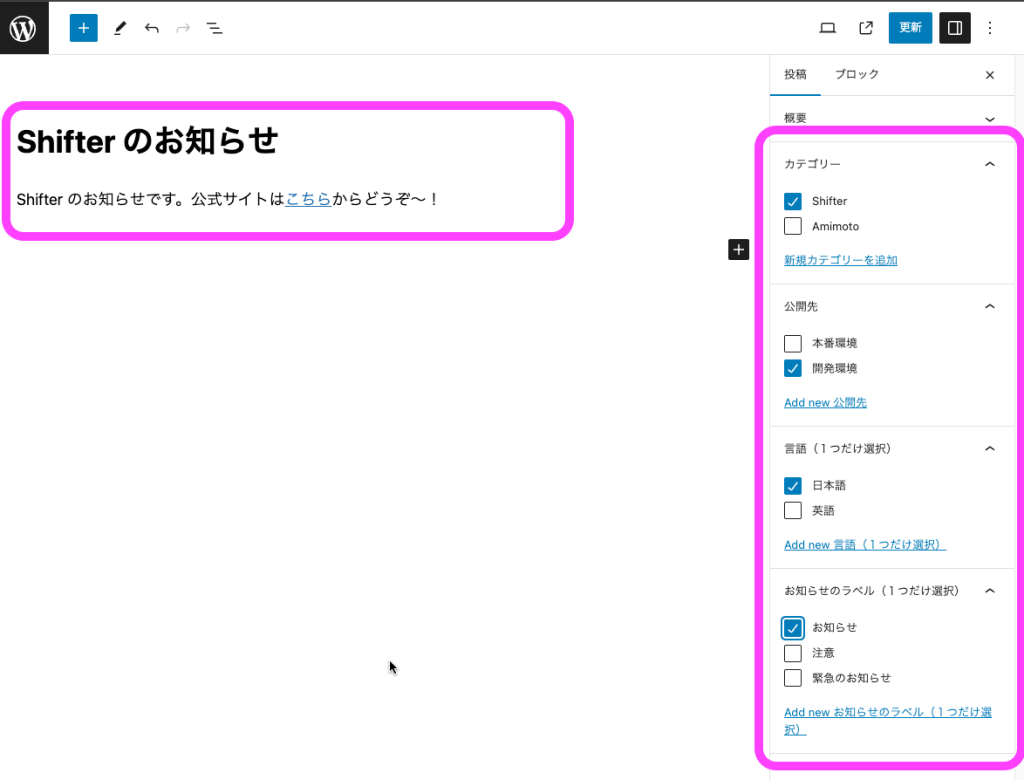Click the post title Shifter のお知らせ
The image size is (1024, 780).
pyautogui.click(x=148, y=141)
